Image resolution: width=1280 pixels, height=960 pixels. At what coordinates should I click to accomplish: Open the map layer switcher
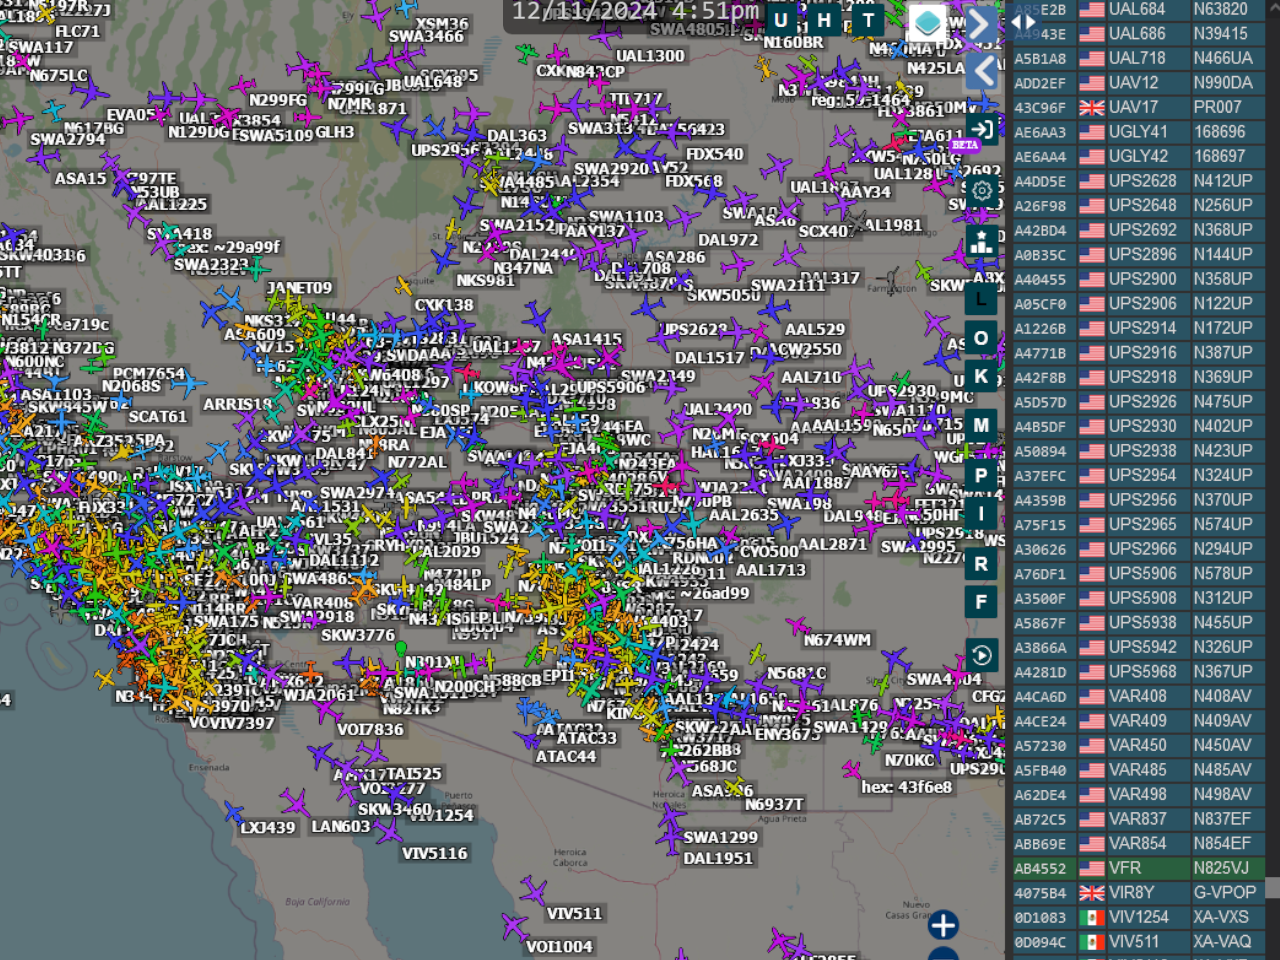click(927, 22)
